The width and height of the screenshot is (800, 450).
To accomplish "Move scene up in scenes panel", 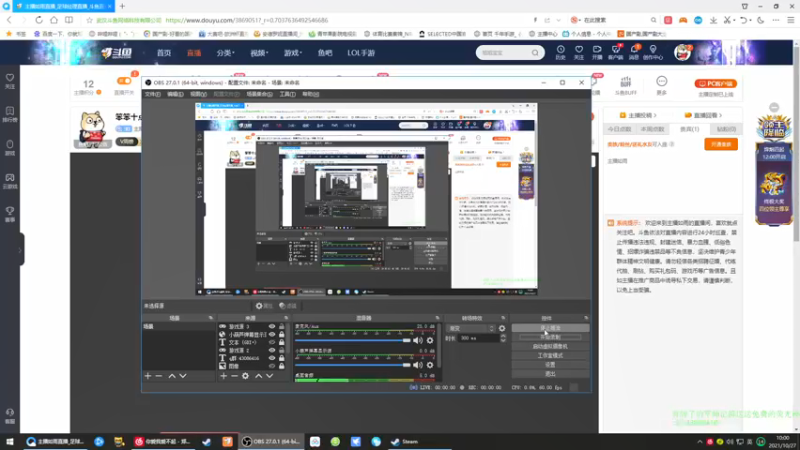I will (x=172, y=376).
